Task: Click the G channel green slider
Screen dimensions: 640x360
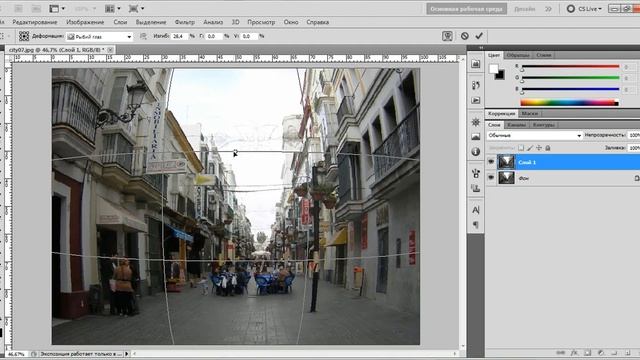Action: click(x=570, y=77)
